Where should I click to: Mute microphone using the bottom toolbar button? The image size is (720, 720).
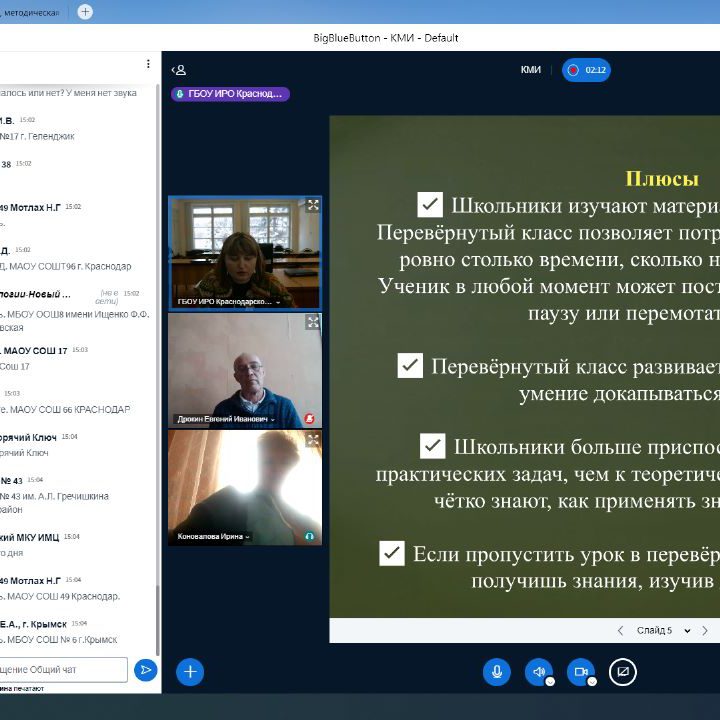[496, 672]
